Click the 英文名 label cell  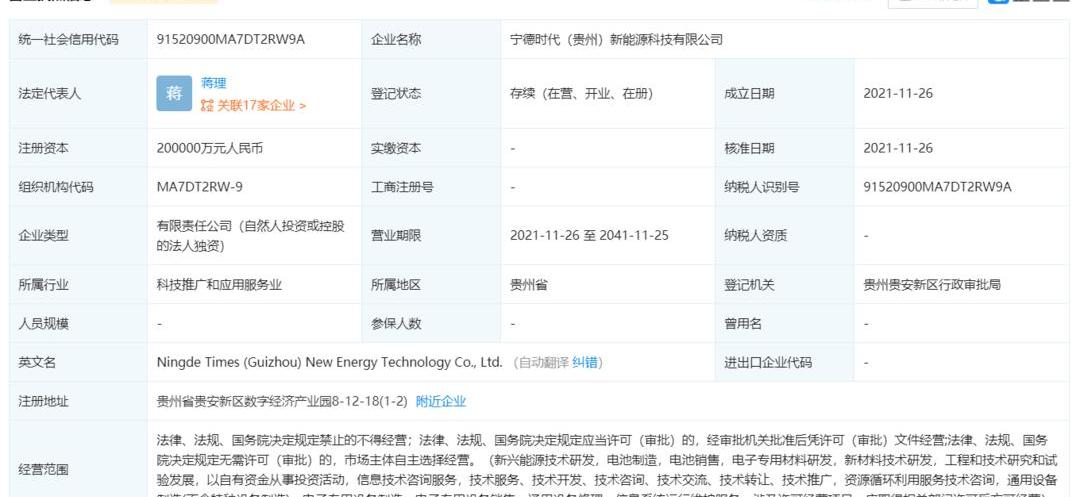(x=79, y=362)
